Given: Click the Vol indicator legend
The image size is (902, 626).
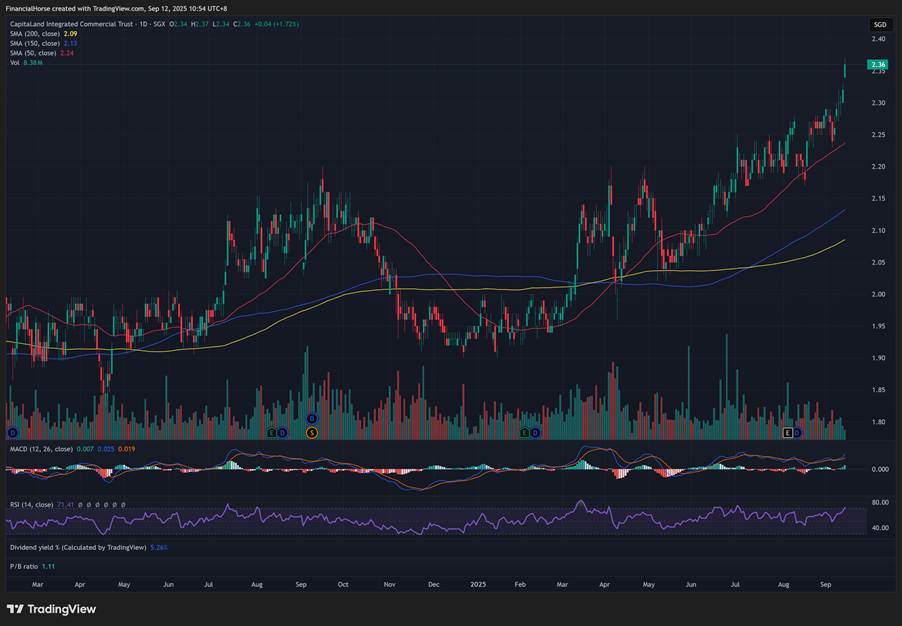Looking at the screenshot, I should (14, 62).
